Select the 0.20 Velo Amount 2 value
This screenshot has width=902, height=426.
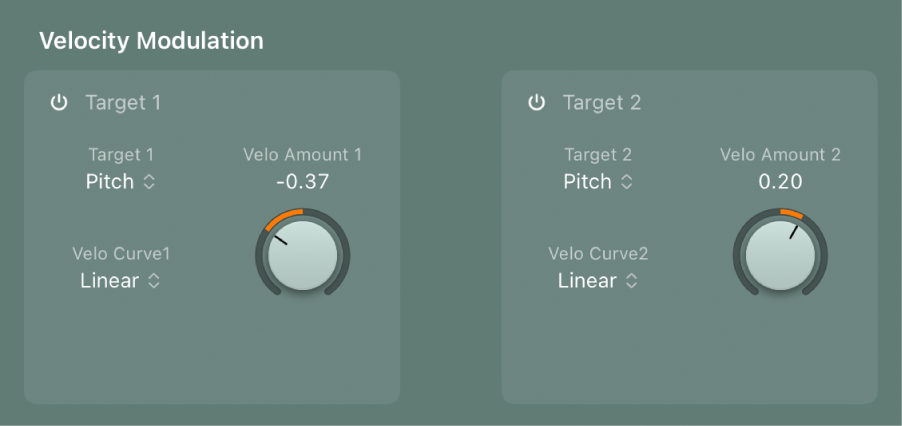click(781, 182)
